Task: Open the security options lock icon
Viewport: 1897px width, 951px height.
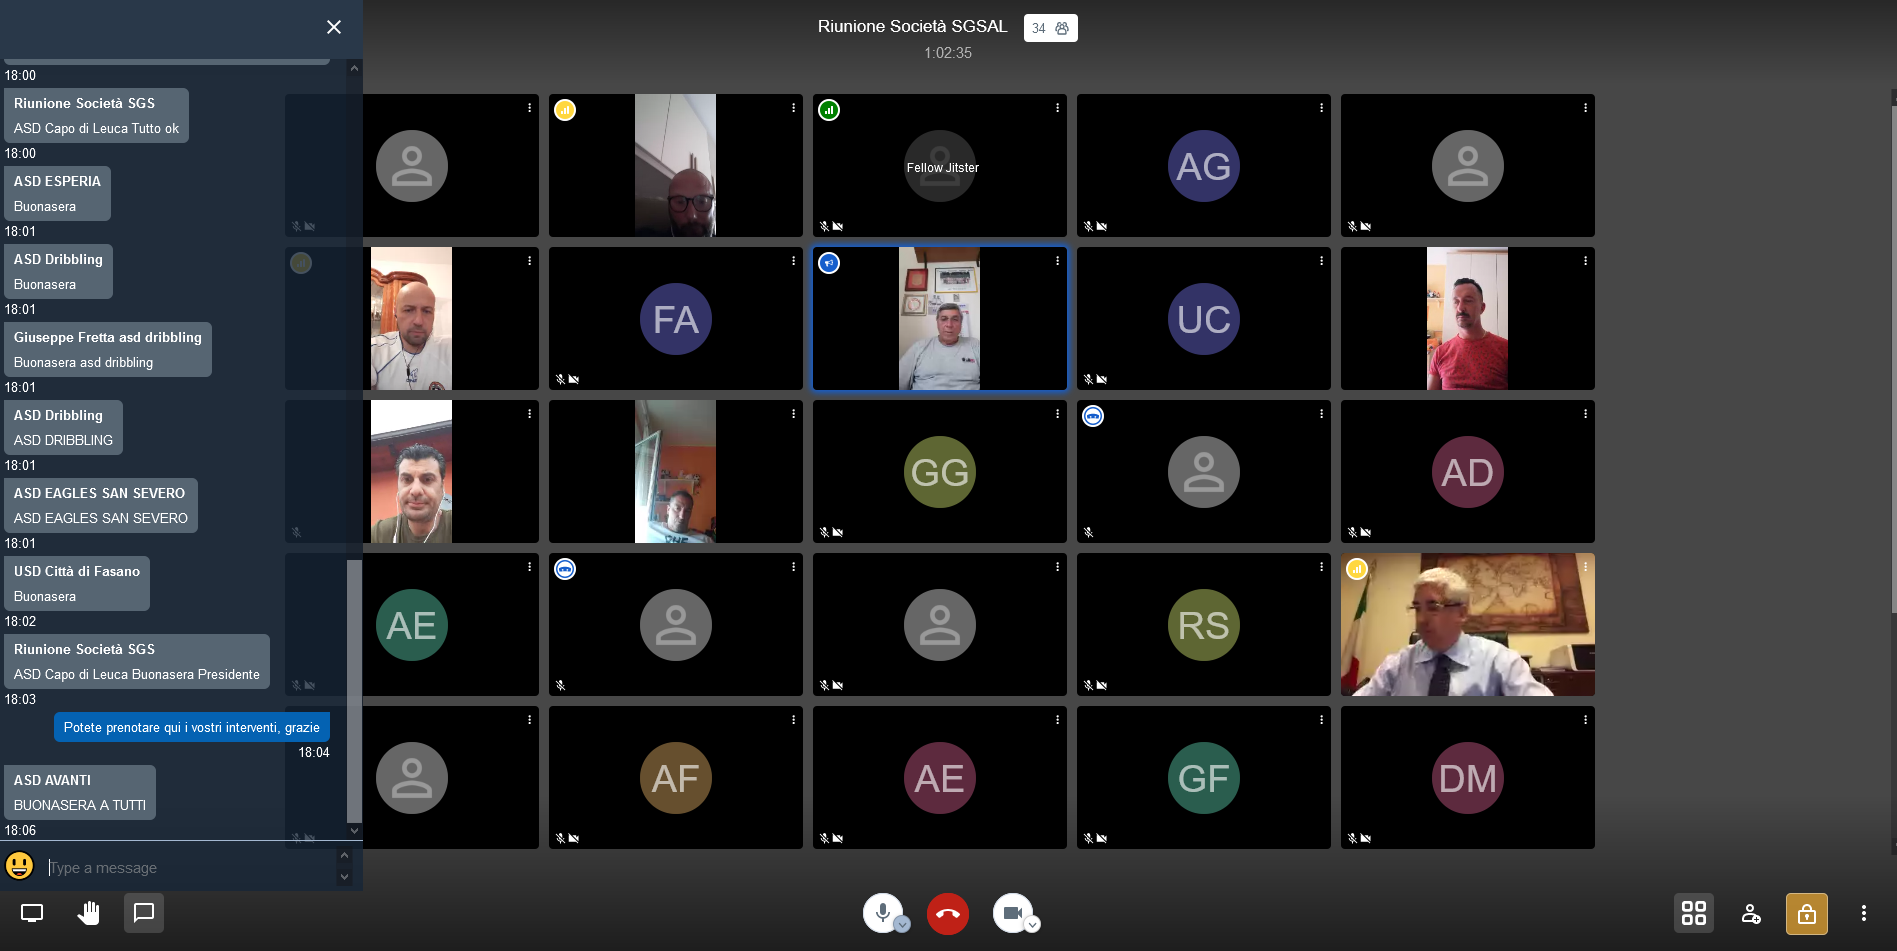Action: click(x=1806, y=913)
